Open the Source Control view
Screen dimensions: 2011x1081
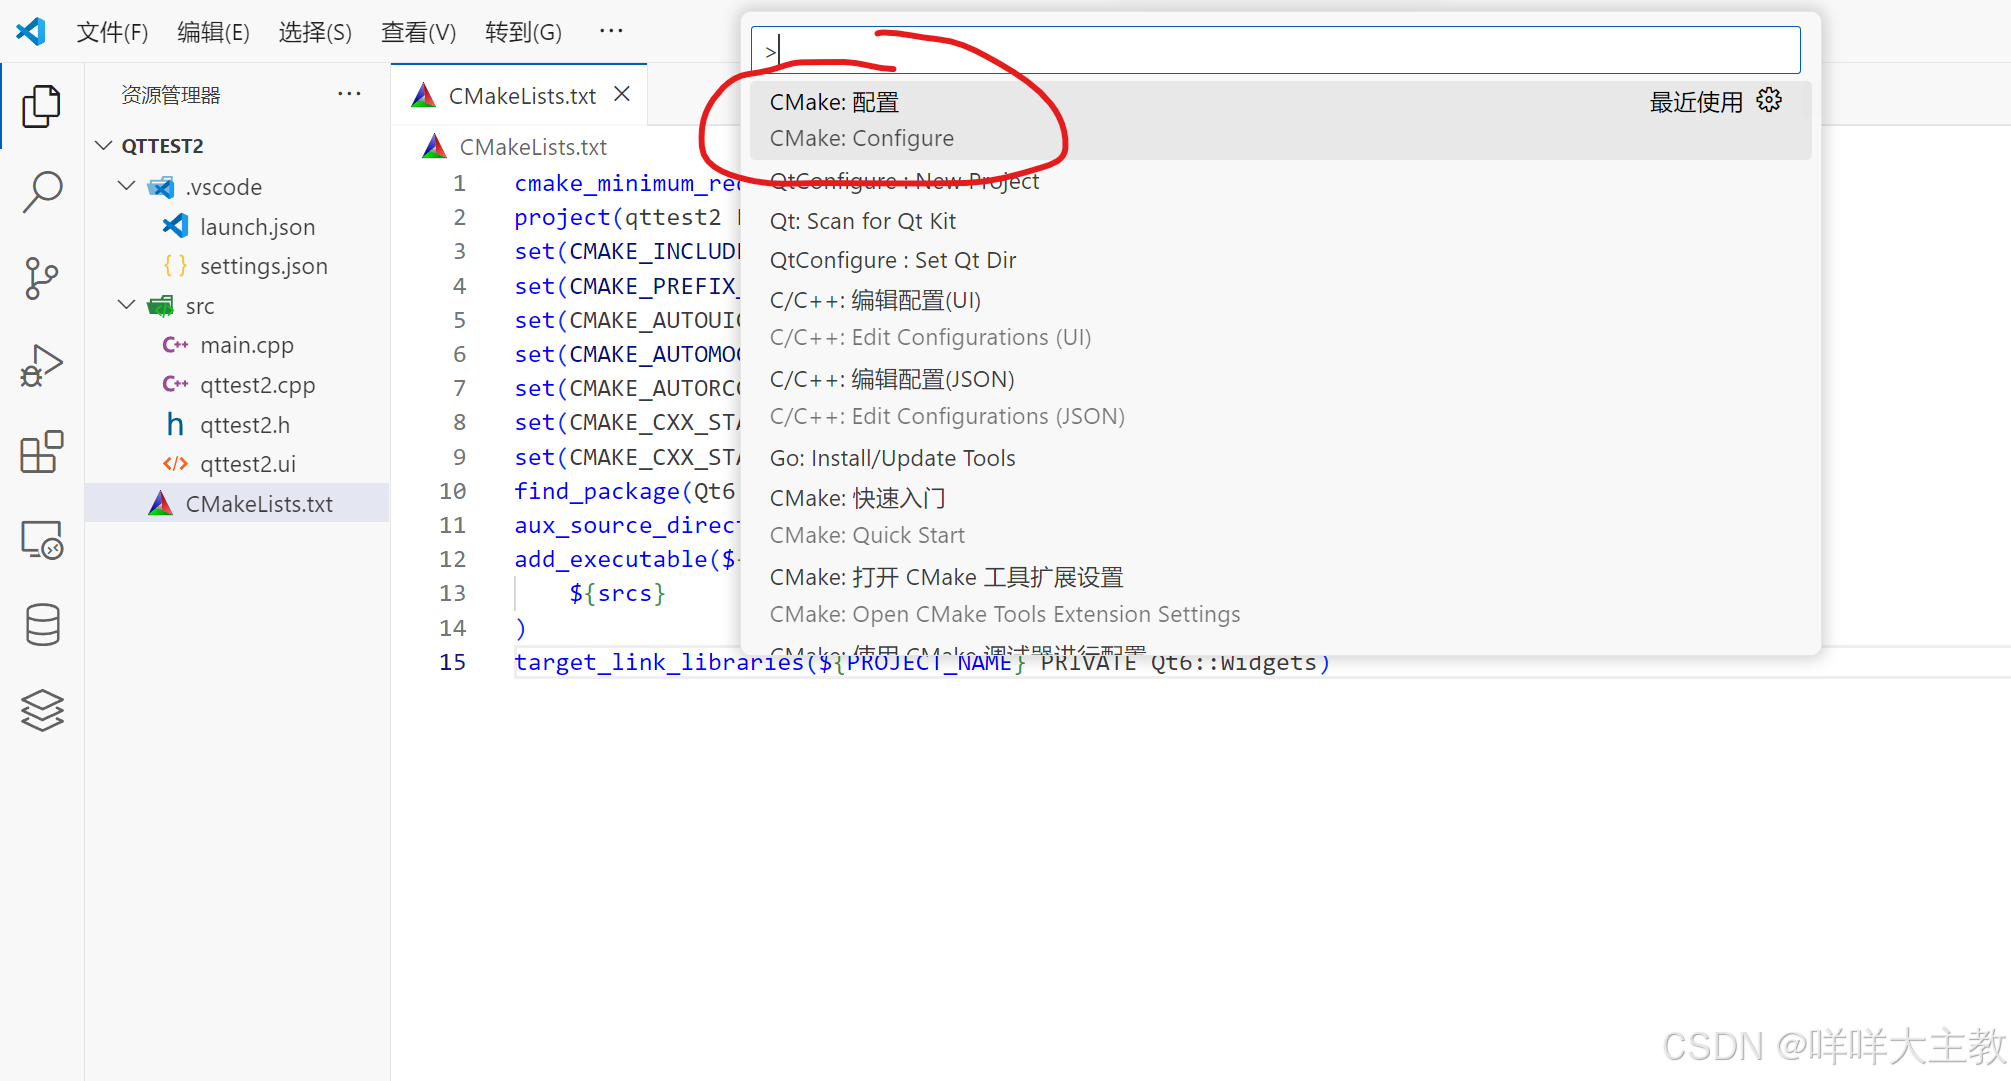click(x=41, y=278)
